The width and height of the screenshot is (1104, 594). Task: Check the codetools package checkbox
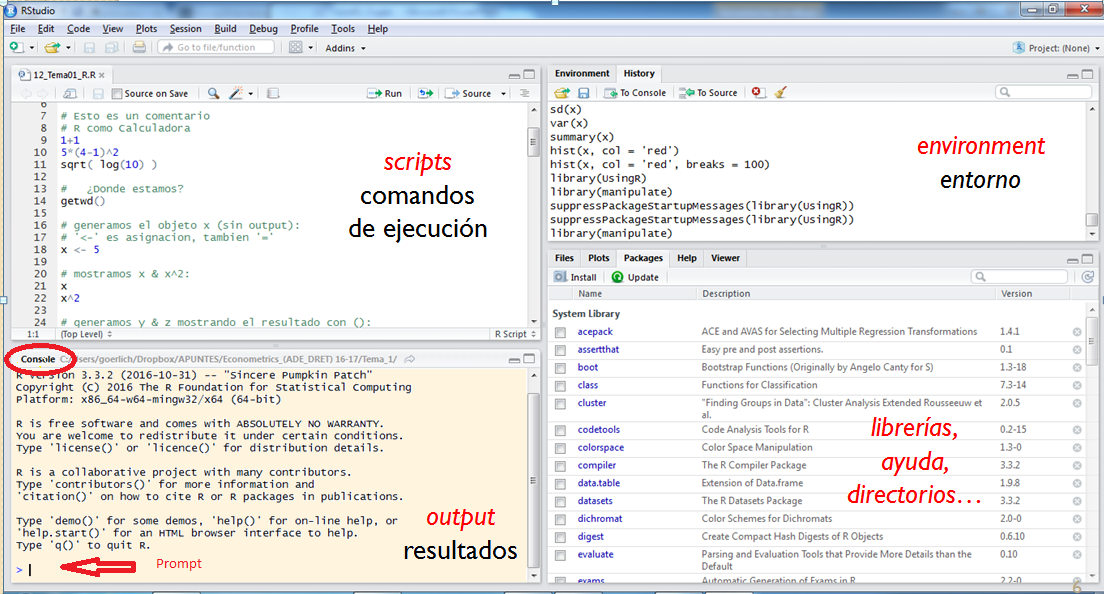coord(560,431)
